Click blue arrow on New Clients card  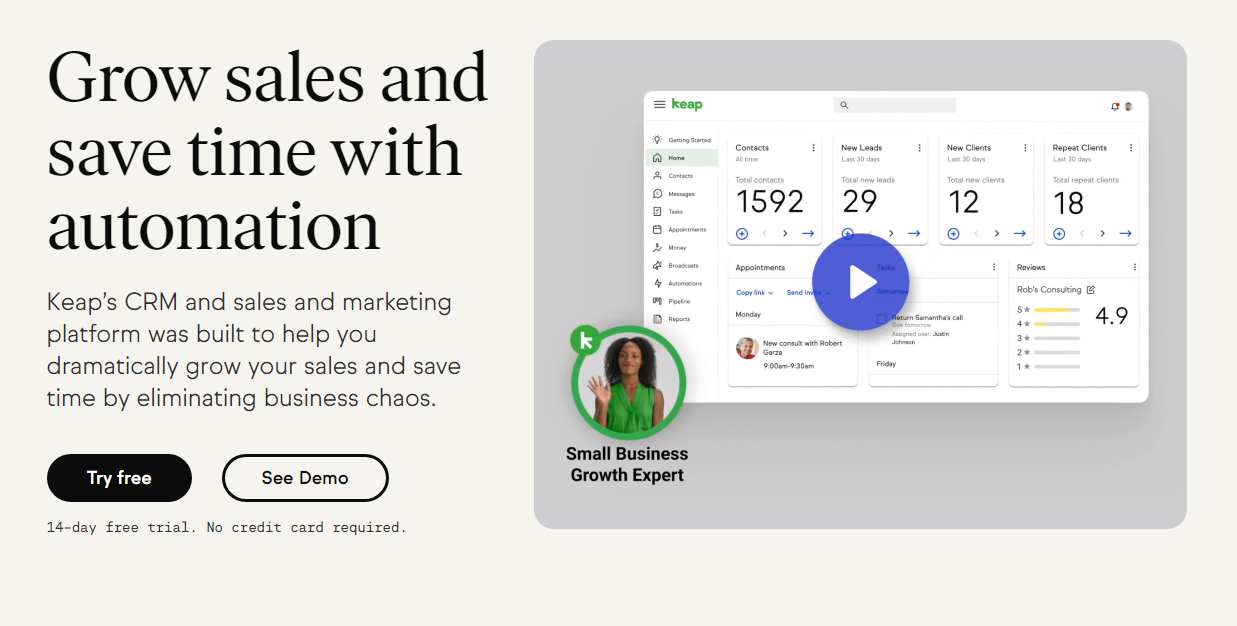[x=1020, y=233]
